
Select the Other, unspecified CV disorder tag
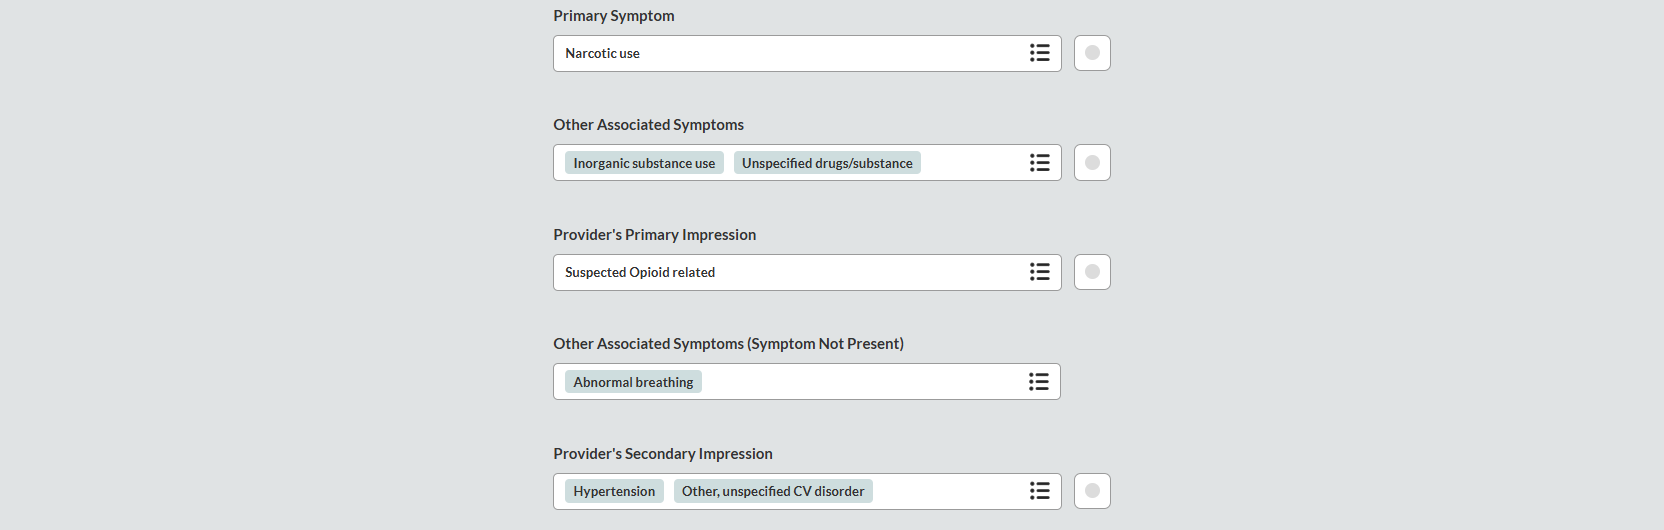(x=773, y=491)
